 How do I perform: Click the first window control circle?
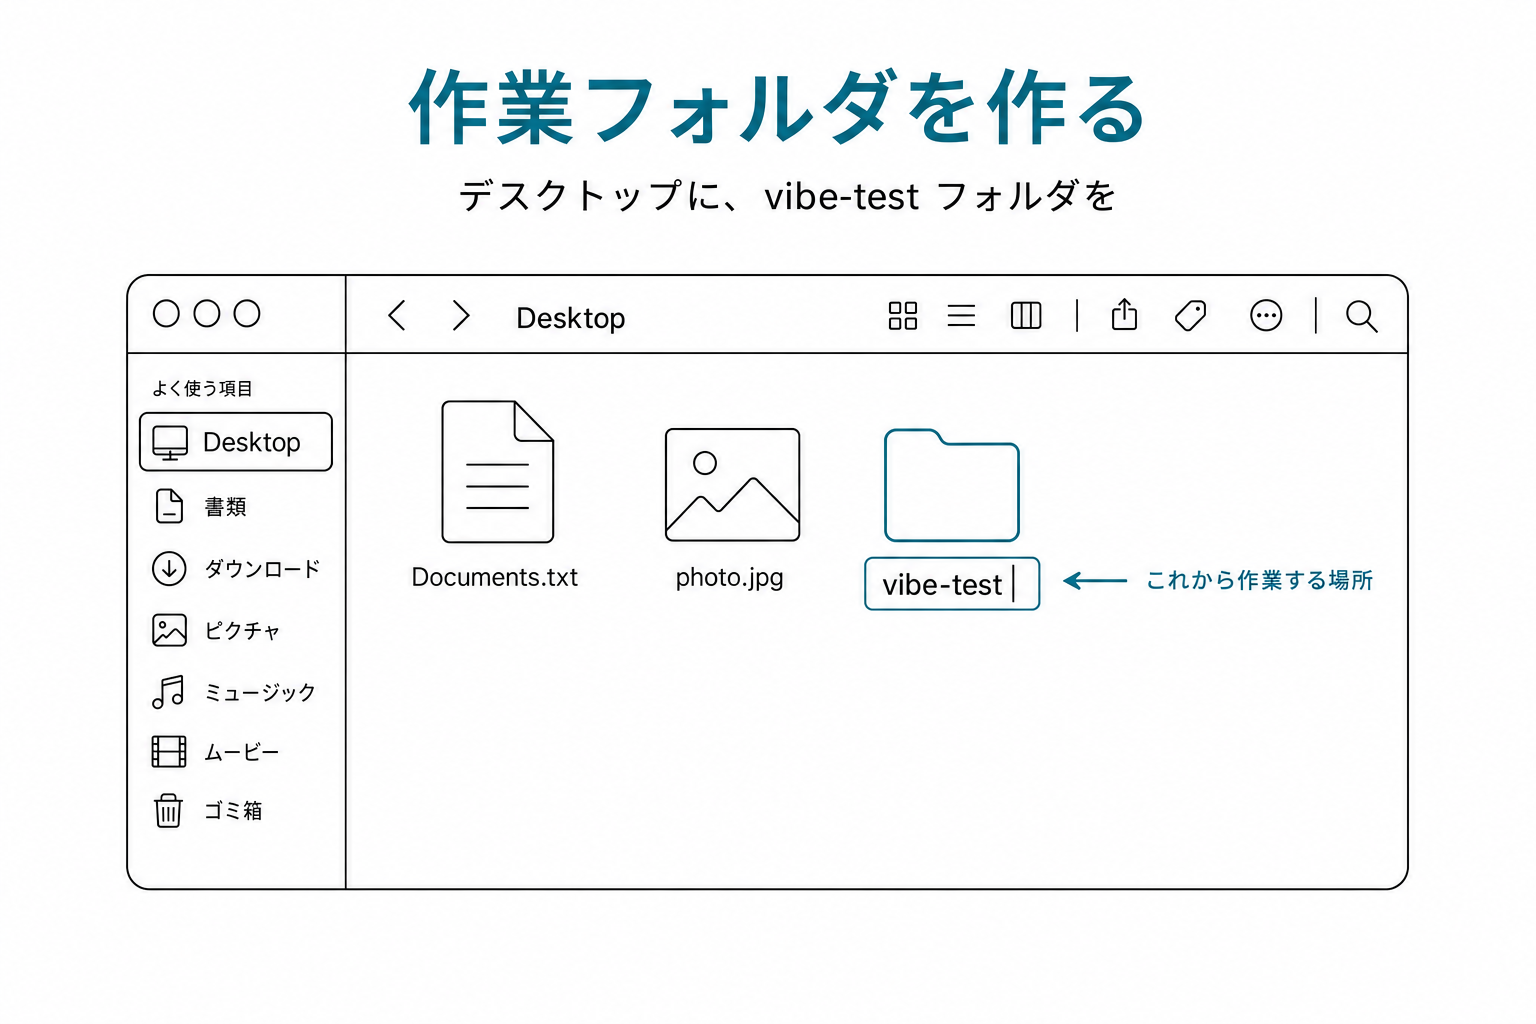click(166, 314)
